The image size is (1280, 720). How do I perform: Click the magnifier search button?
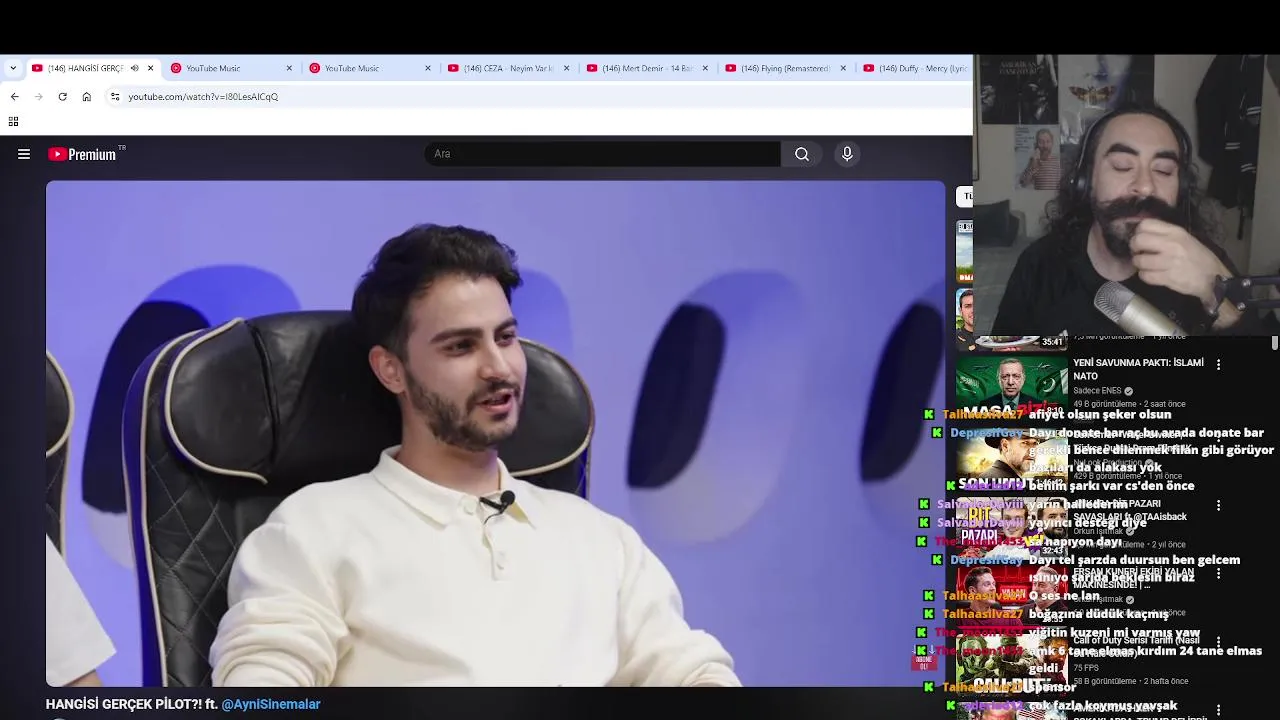coord(802,154)
